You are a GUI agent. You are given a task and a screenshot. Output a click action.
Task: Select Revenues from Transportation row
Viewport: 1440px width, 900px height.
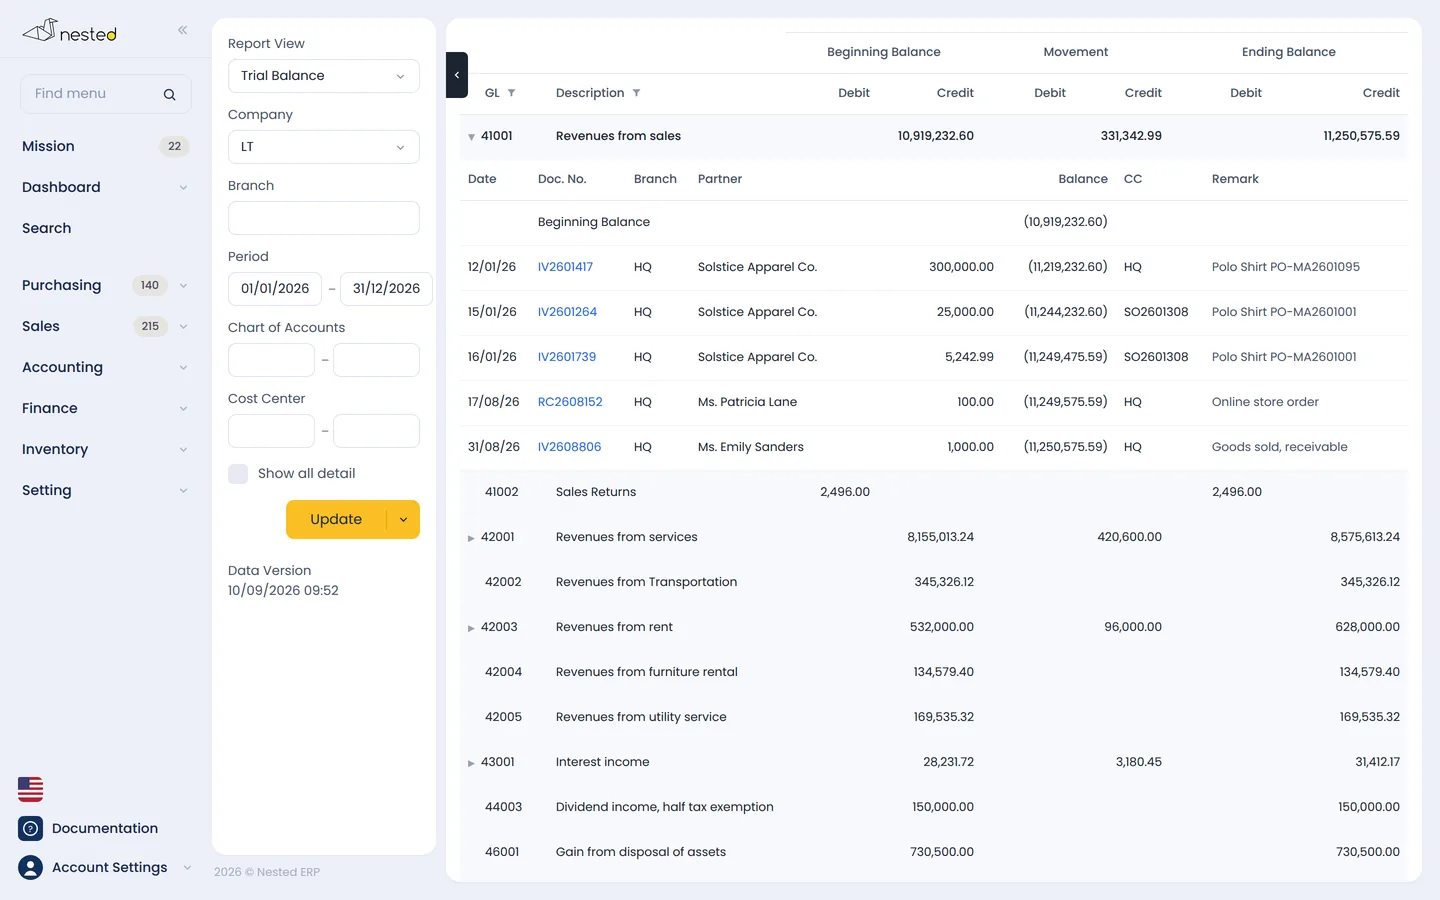[x=934, y=582]
